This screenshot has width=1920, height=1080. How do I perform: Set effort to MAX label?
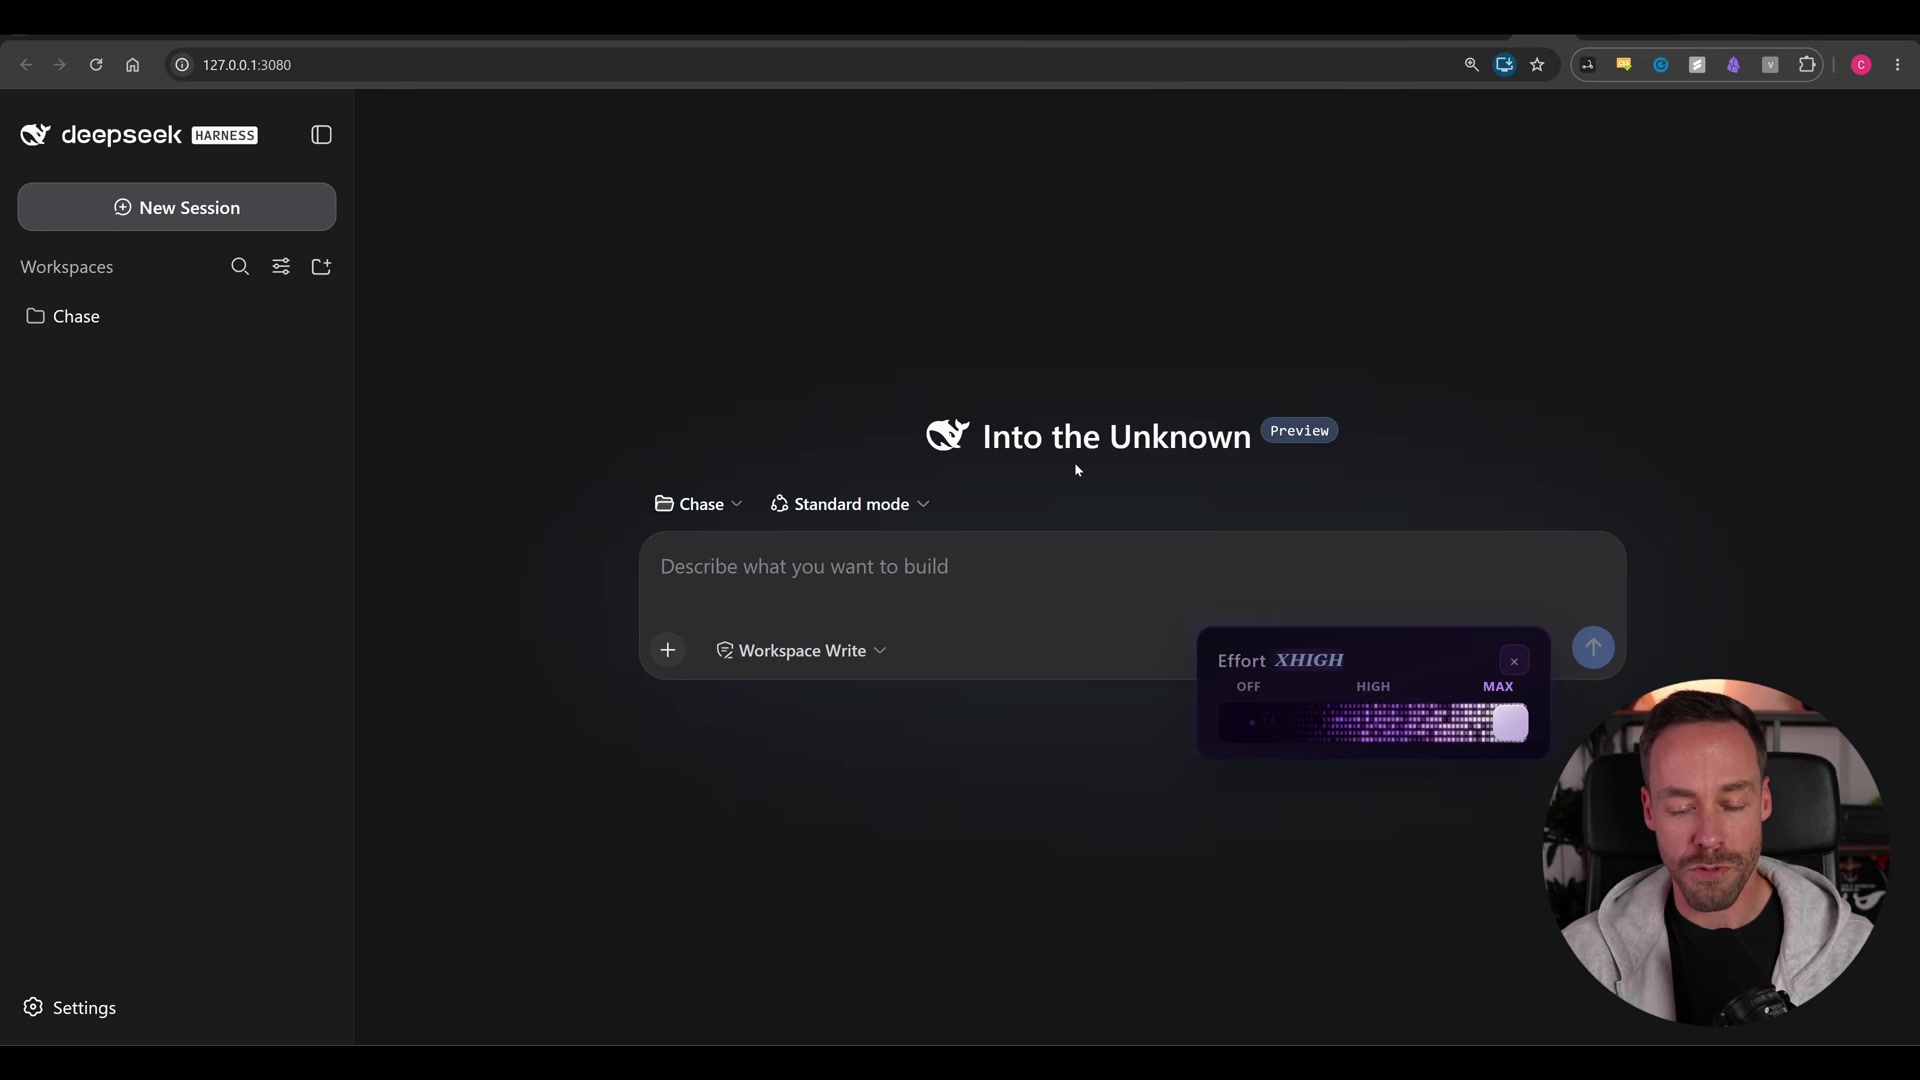tap(1498, 687)
